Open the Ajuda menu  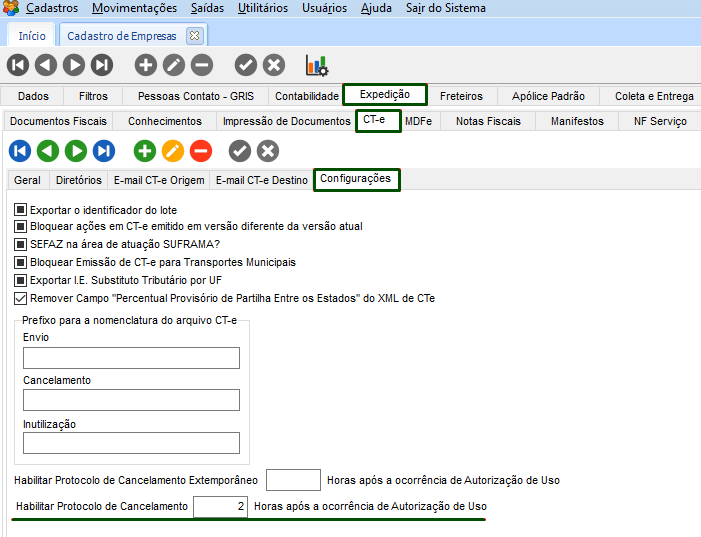(x=376, y=8)
